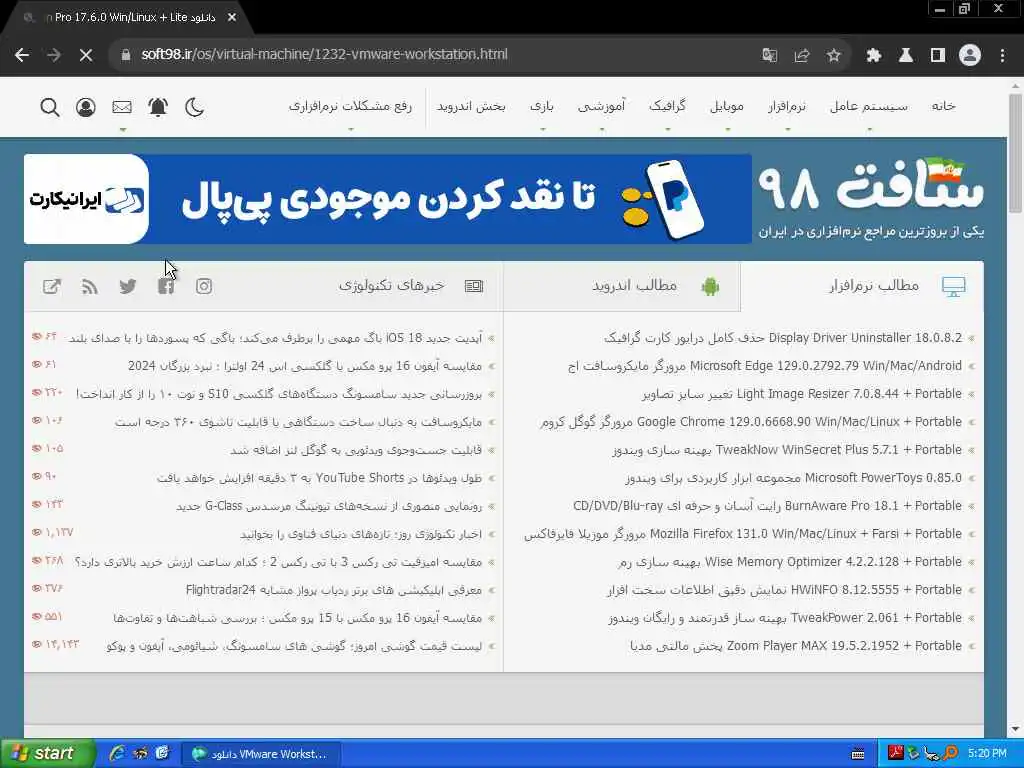Stop loading the page in Chrome
The image size is (1024, 768).
(x=86, y=55)
